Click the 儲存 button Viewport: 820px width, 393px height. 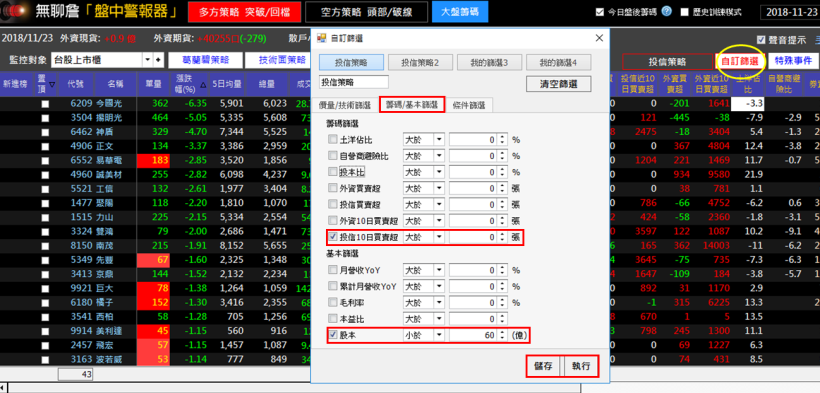coord(544,366)
